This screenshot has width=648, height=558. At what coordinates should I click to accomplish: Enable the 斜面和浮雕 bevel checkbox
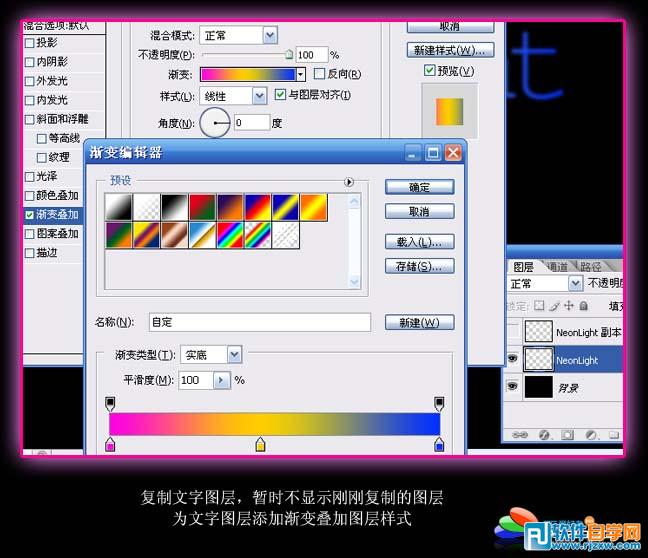[30, 119]
